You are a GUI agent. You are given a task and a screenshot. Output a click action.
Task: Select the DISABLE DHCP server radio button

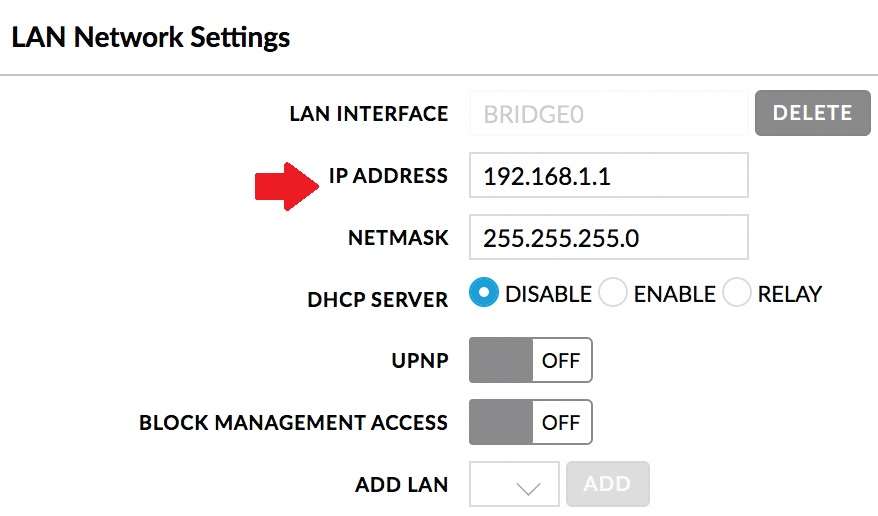tap(484, 293)
